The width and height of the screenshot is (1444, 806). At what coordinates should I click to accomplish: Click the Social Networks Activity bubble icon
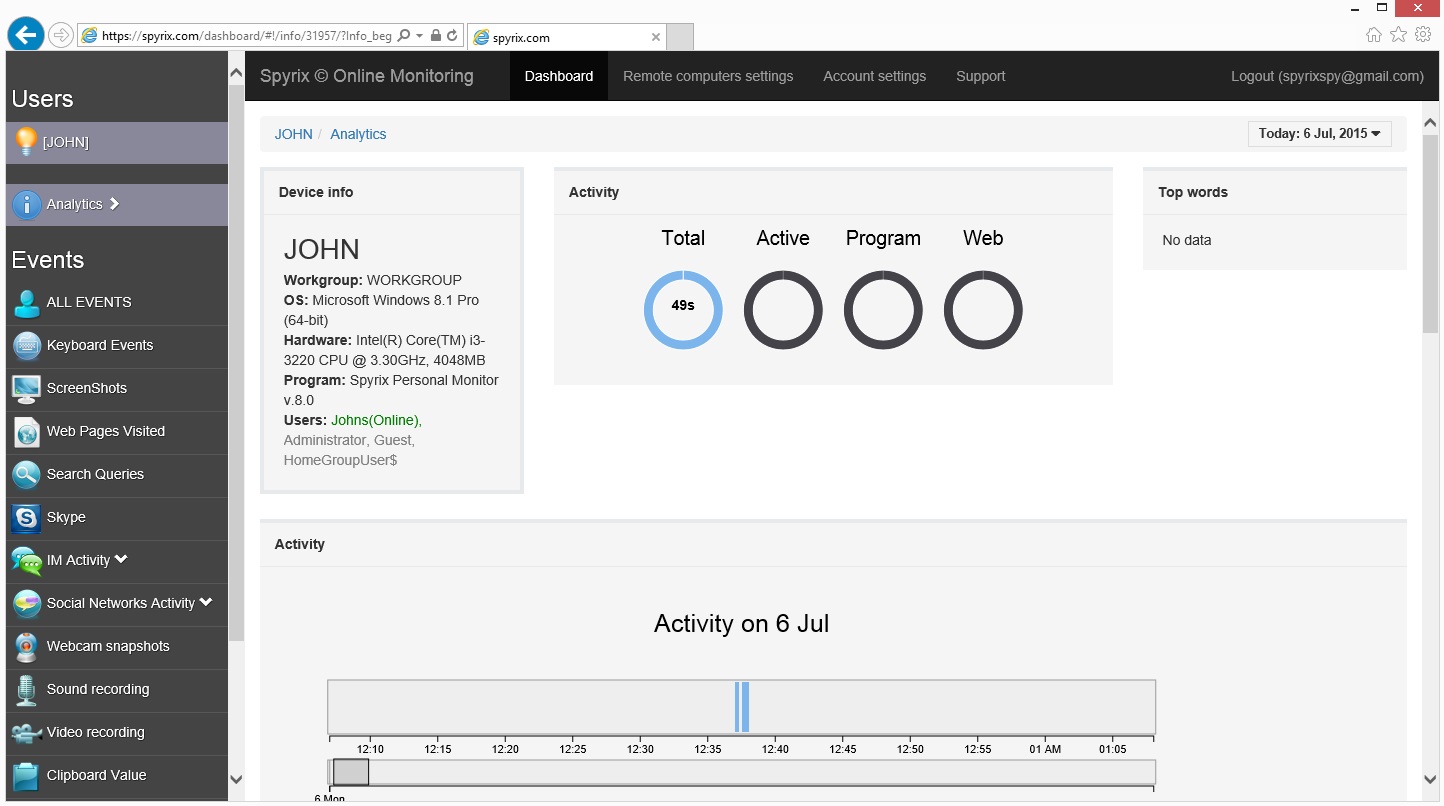(27, 603)
